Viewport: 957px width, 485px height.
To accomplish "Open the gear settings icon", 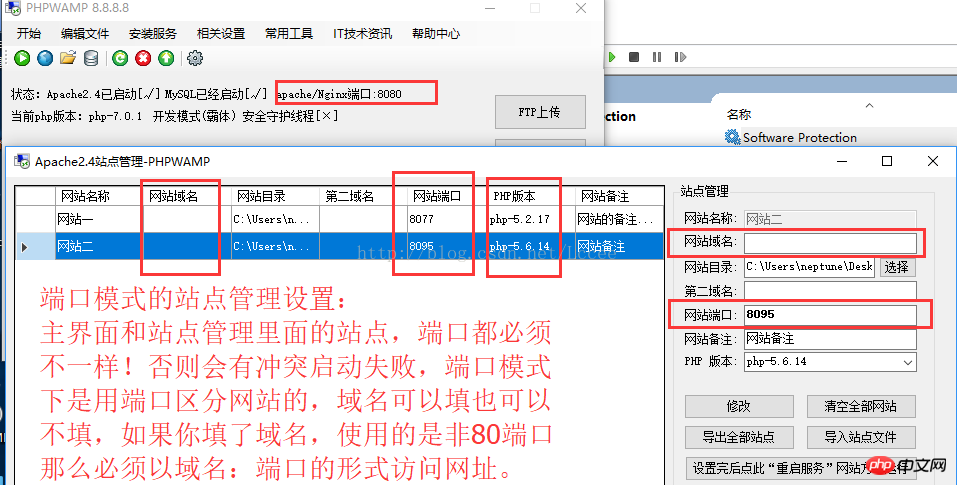I will pos(195,58).
